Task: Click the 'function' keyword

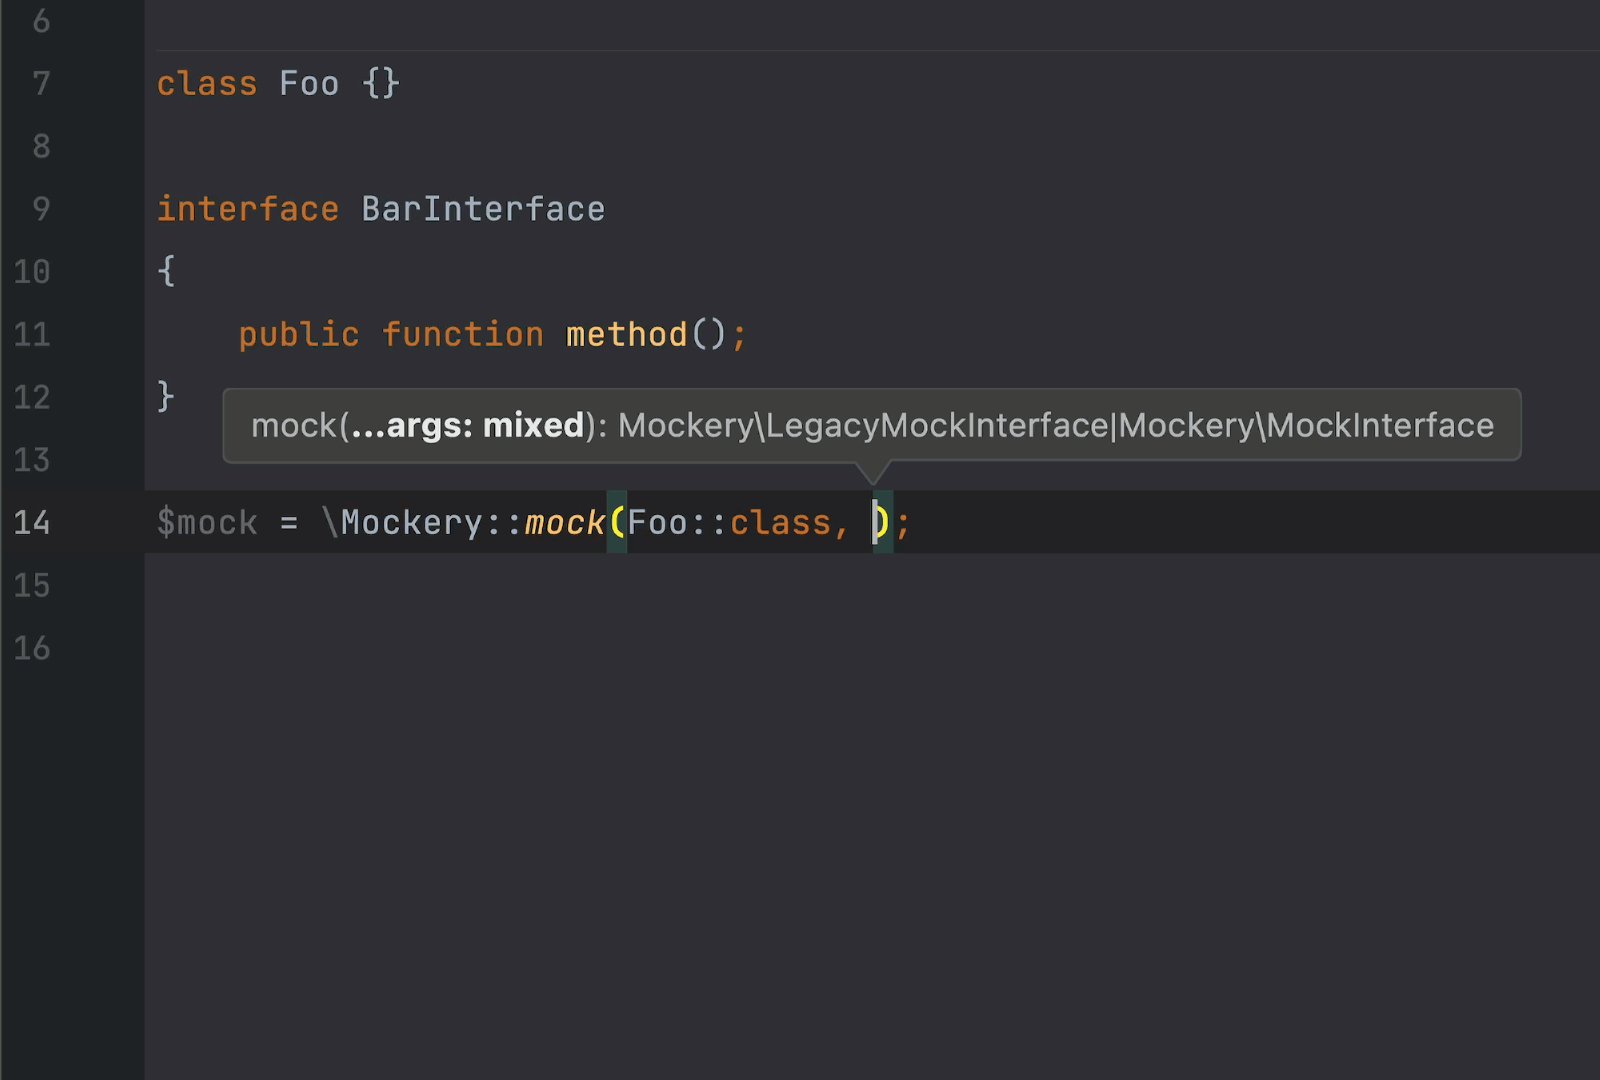Action: (x=463, y=334)
